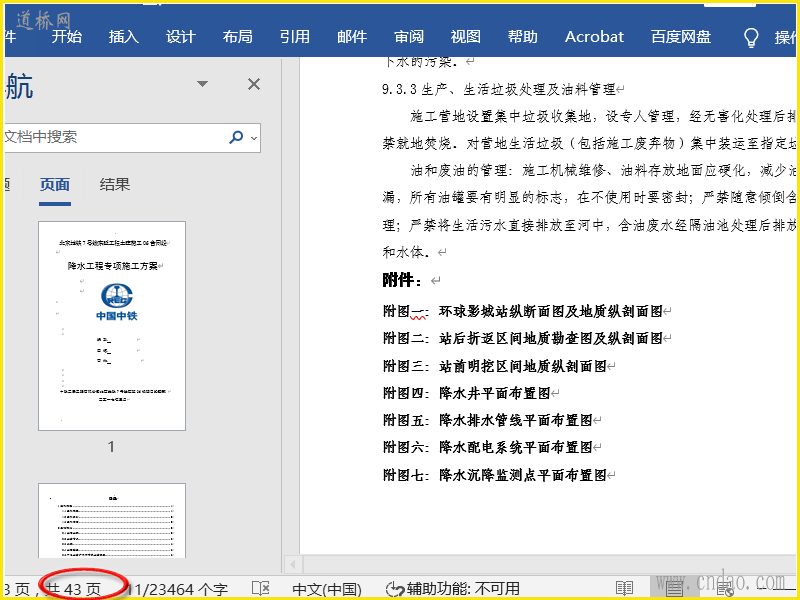The width and height of the screenshot is (800, 600).
Task: Open the 引用 ribbon tab
Action: click(x=295, y=37)
